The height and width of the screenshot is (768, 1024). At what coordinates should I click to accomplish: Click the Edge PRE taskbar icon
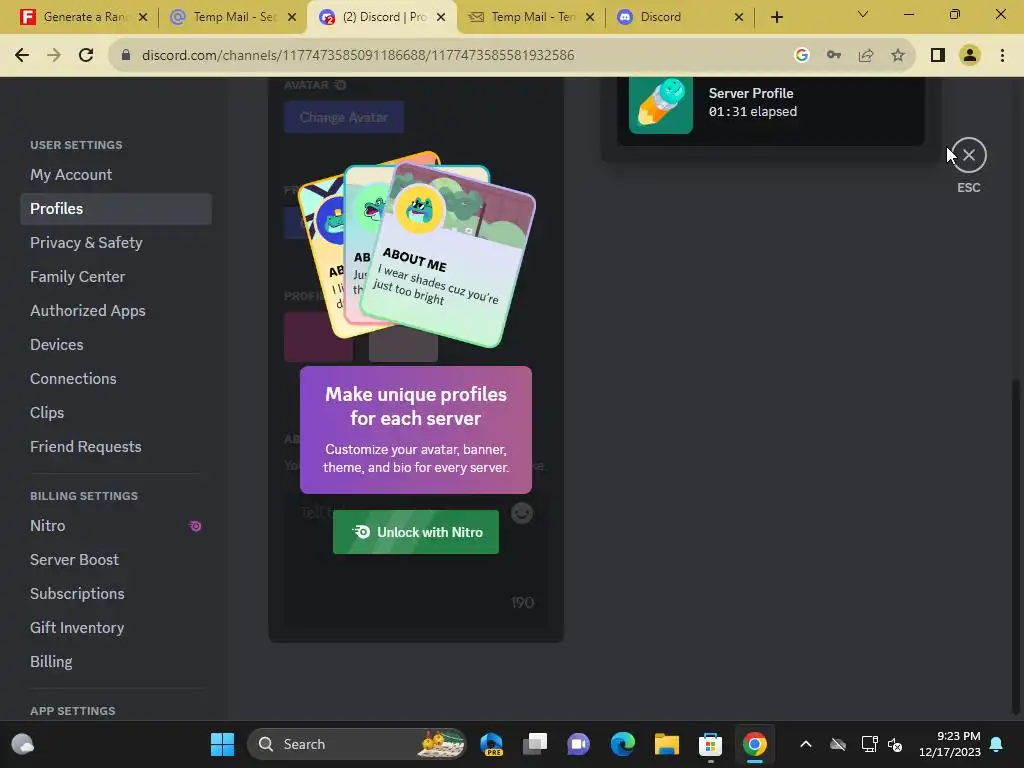(x=490, y=744)
